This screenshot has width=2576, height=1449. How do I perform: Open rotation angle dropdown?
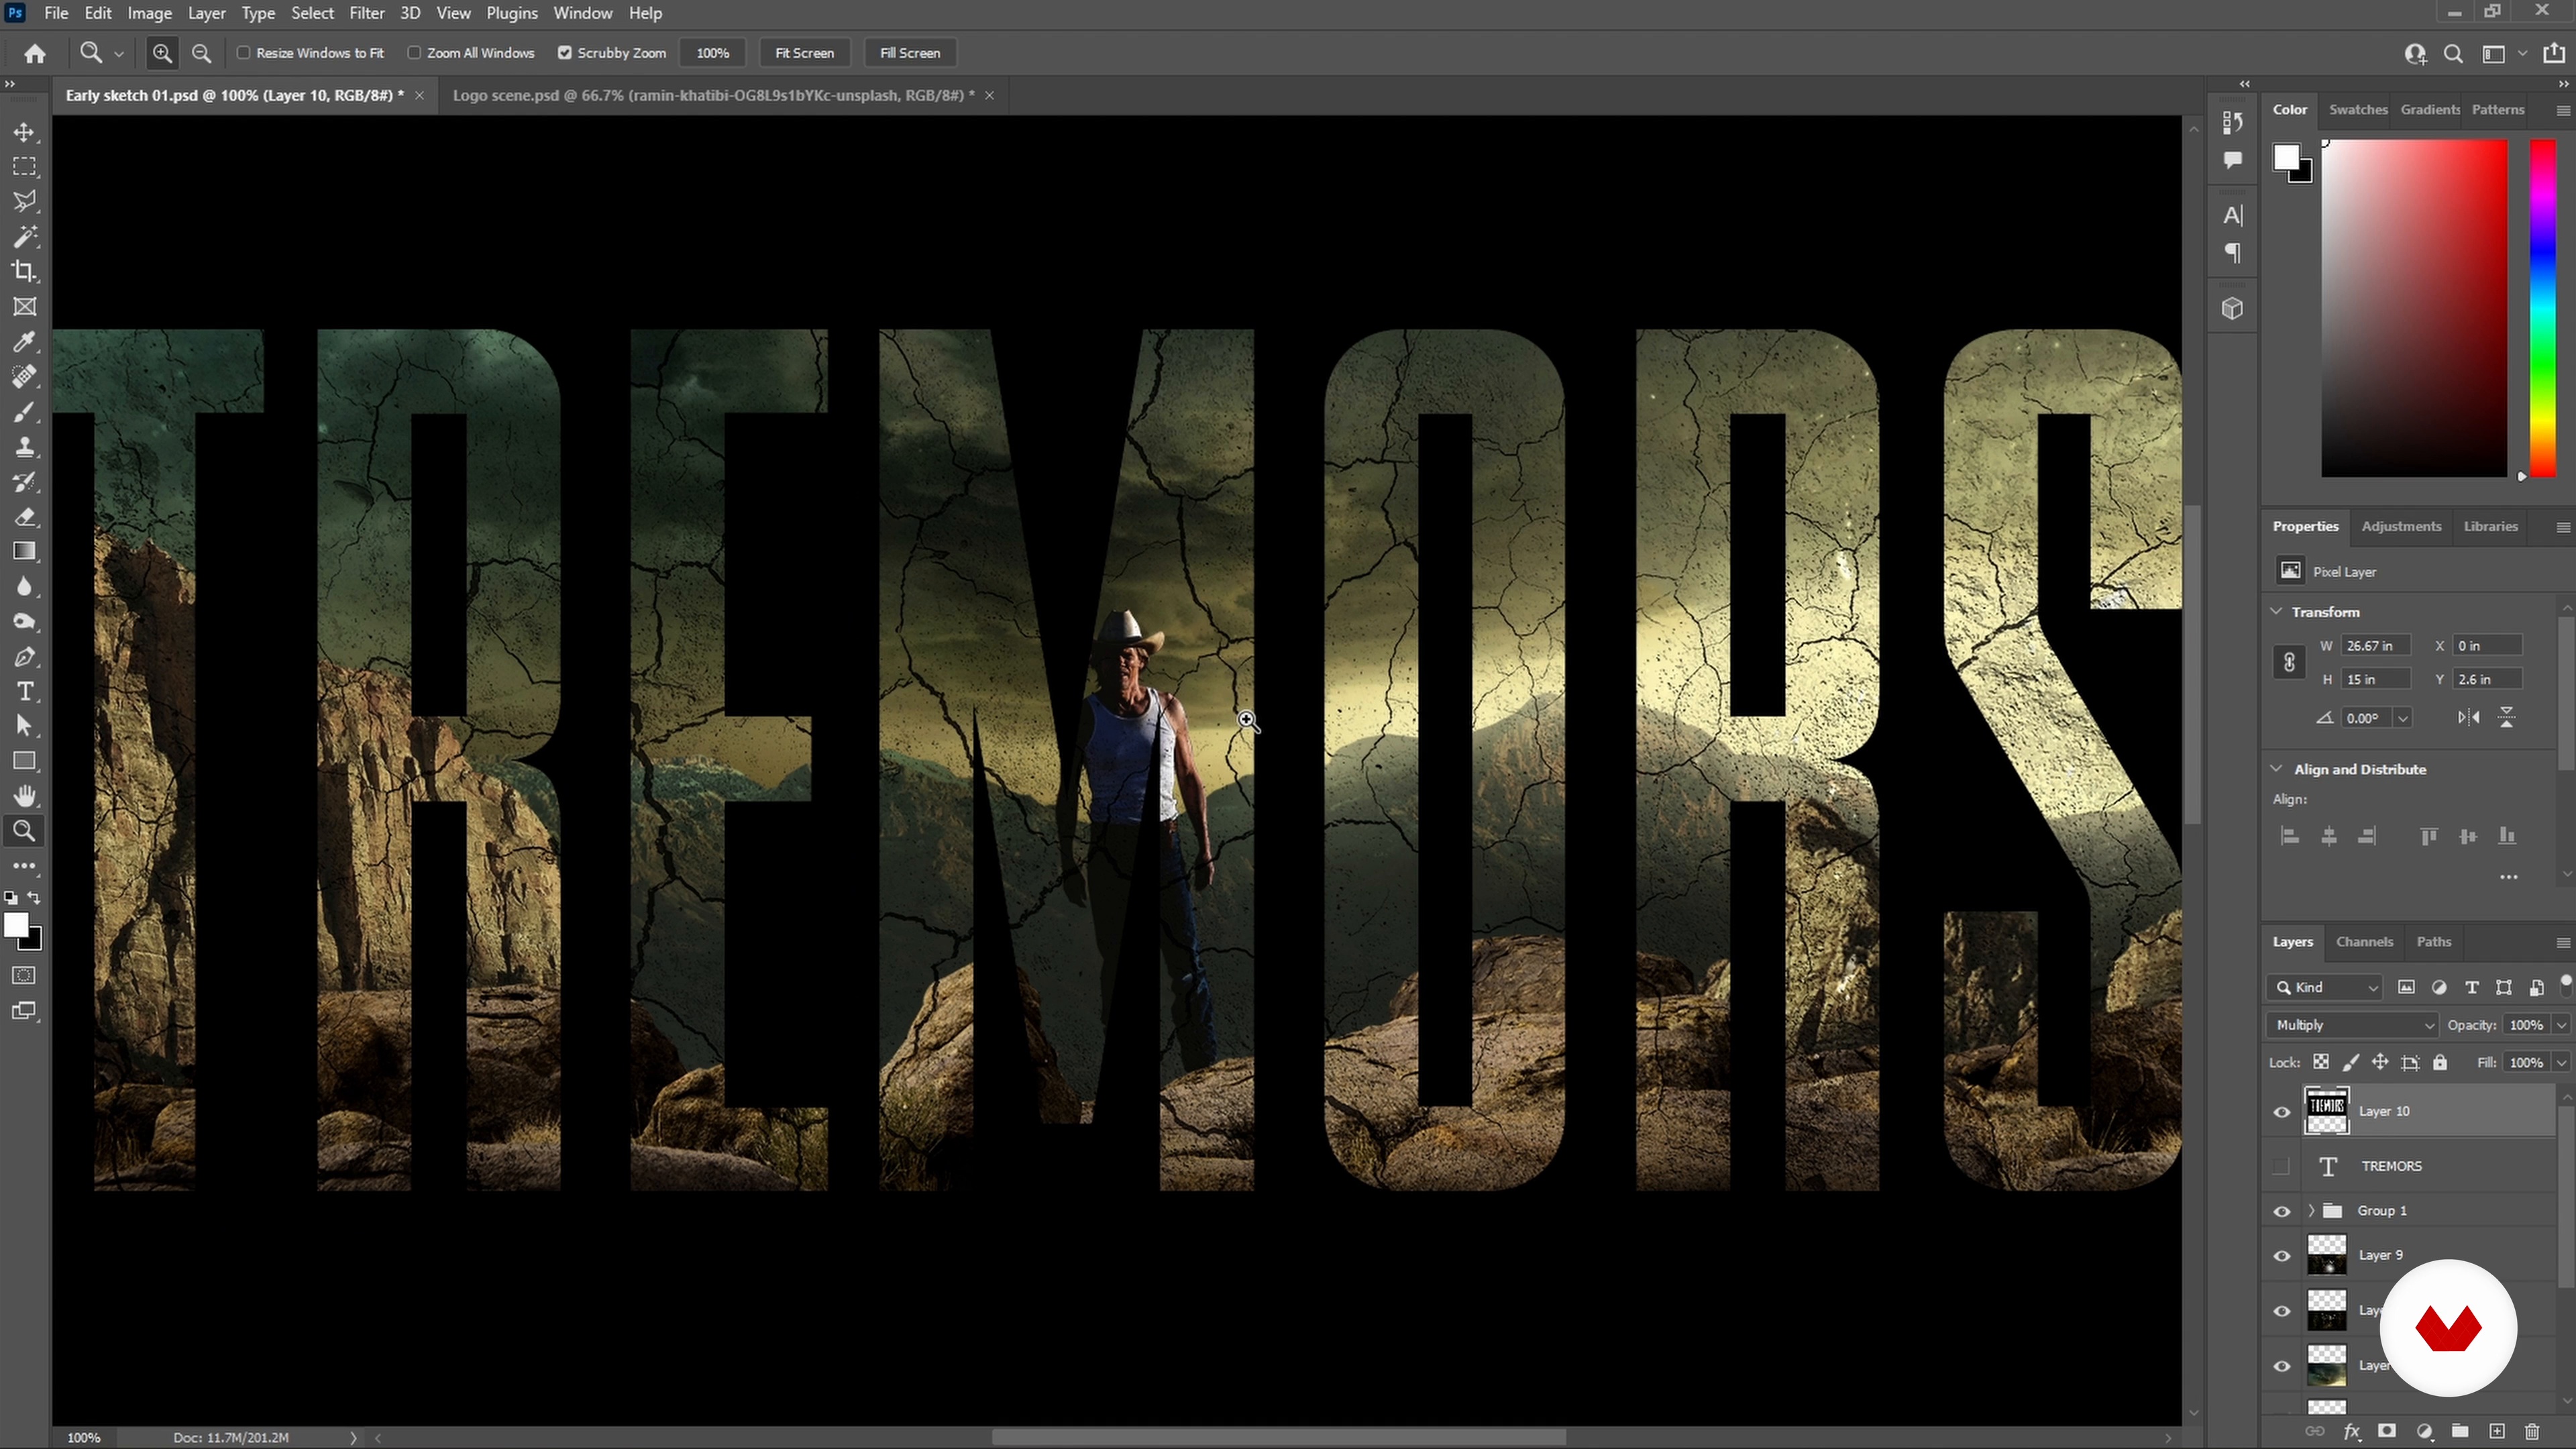coord(2402,718)
